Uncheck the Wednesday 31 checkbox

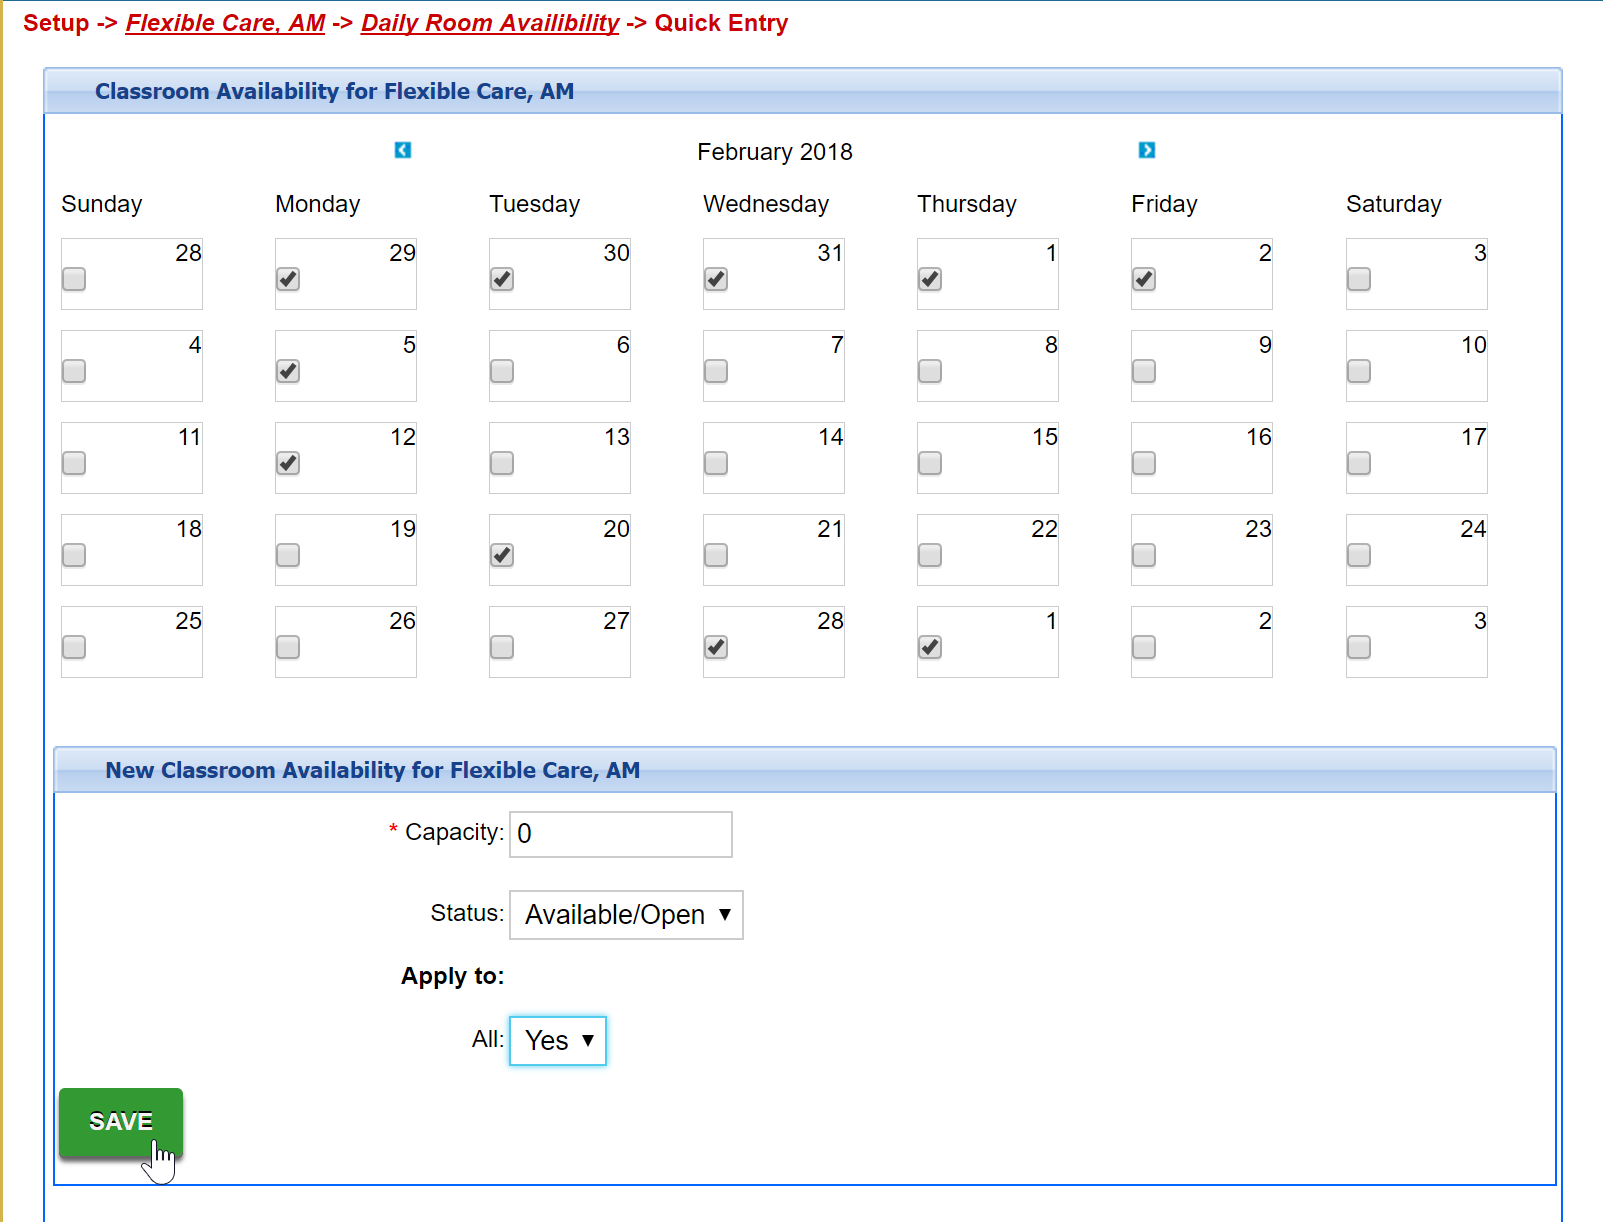coord(716,279)
